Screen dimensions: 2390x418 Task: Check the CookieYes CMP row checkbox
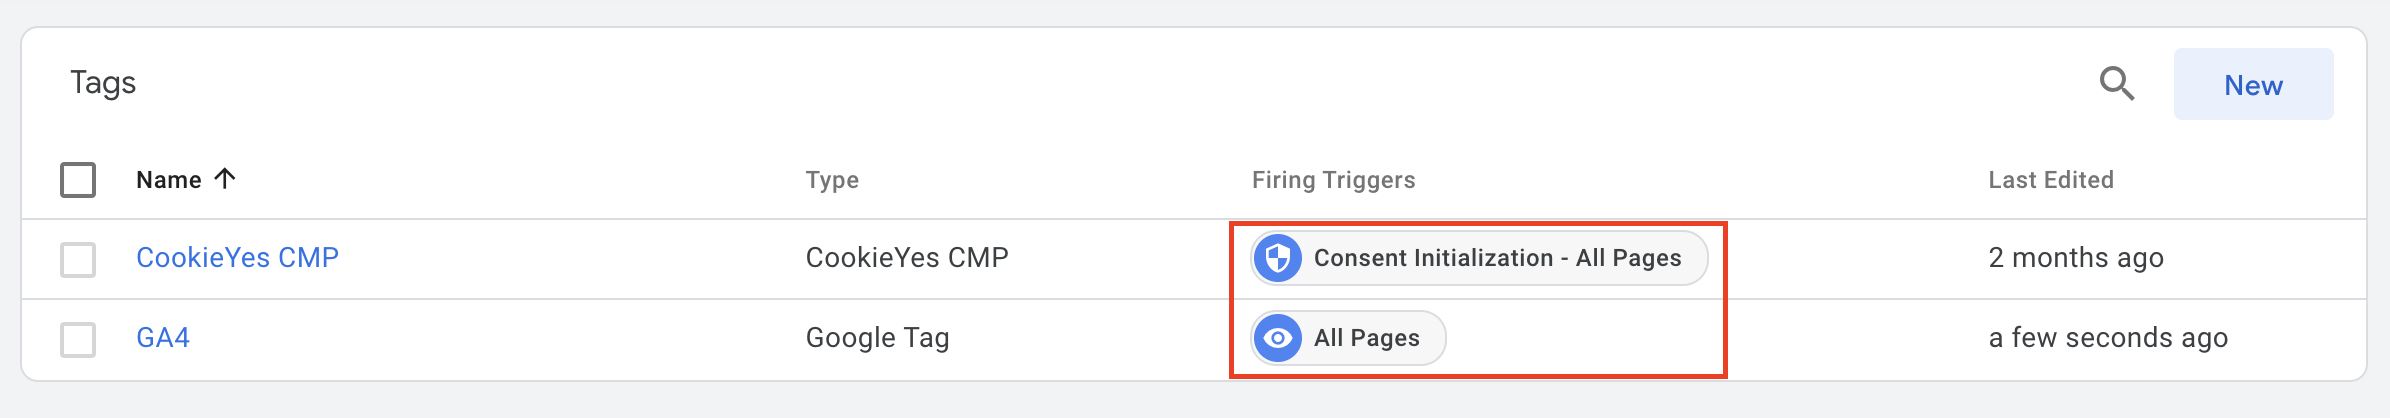tap(78, 259)
